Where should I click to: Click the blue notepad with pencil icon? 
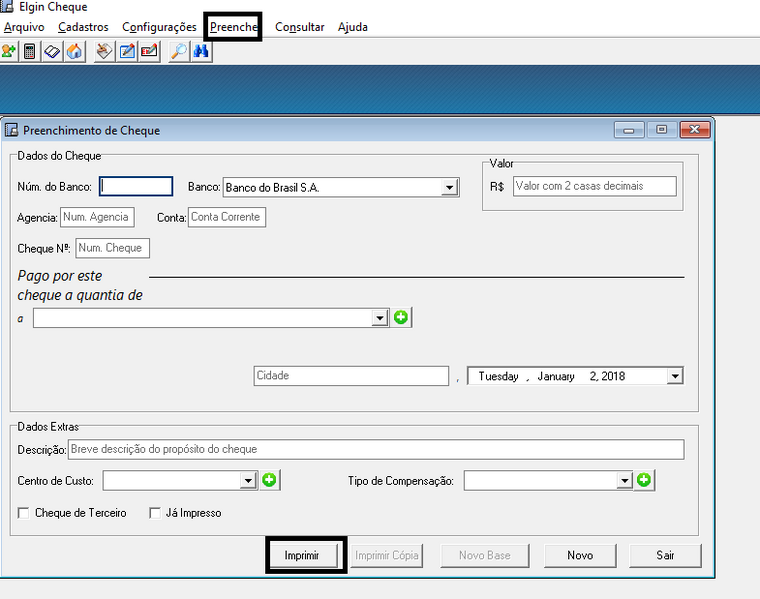pos(127,52)
